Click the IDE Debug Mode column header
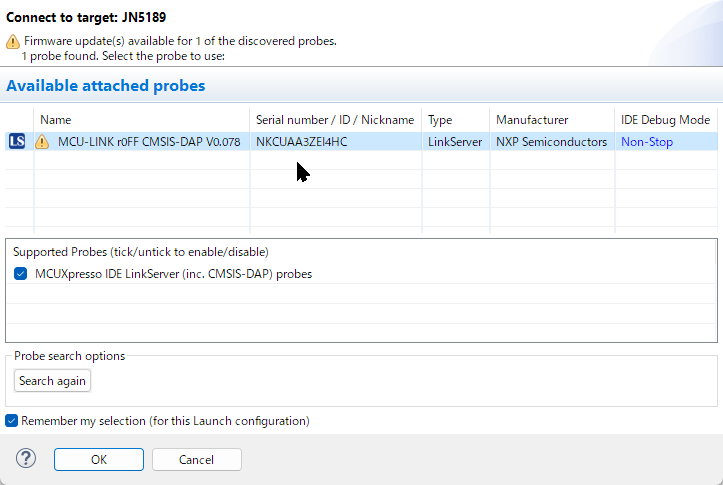This screenshot has height=485, width=723. [x=665, y=120]
